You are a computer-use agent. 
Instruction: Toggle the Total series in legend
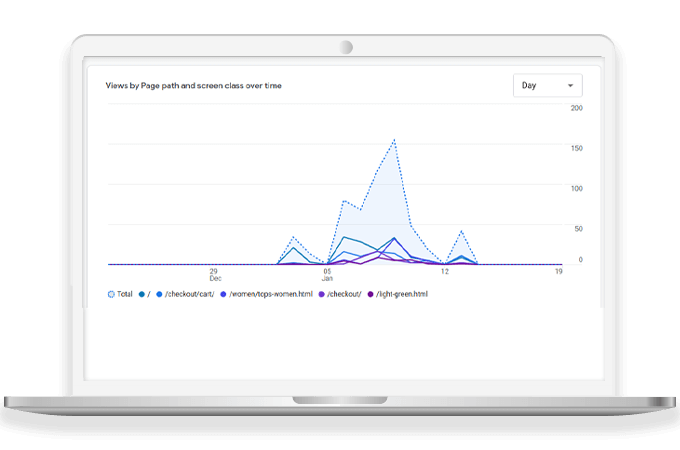[120, 294]
